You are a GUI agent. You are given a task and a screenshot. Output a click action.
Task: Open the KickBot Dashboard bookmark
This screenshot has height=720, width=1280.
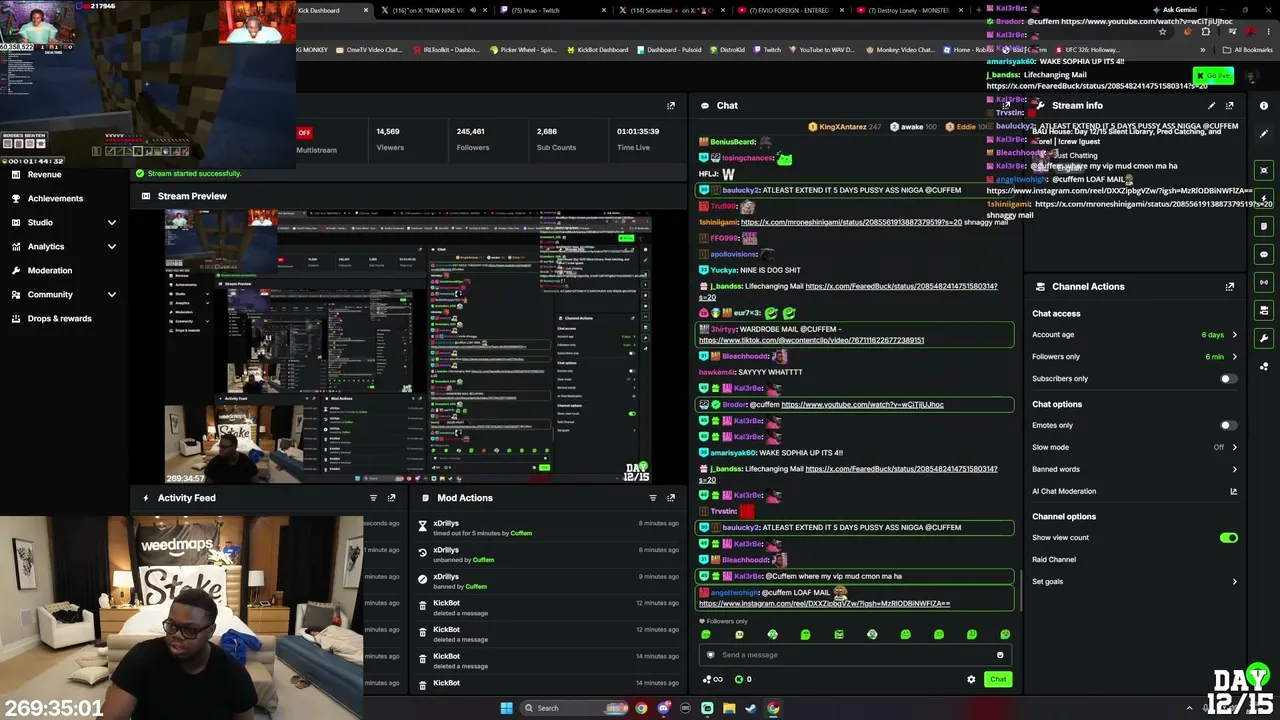[598, 49]
